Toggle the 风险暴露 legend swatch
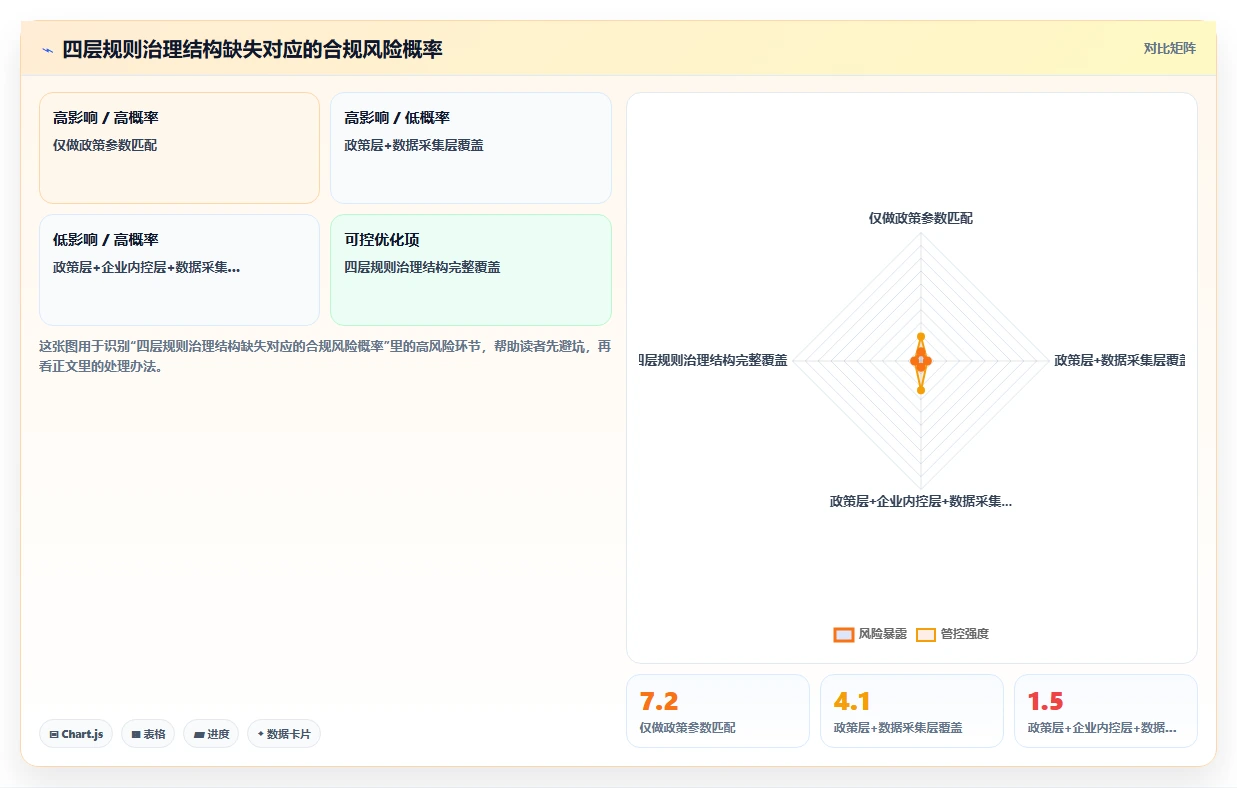Screen dimensions: 1237x788 [x=844, y=634]
